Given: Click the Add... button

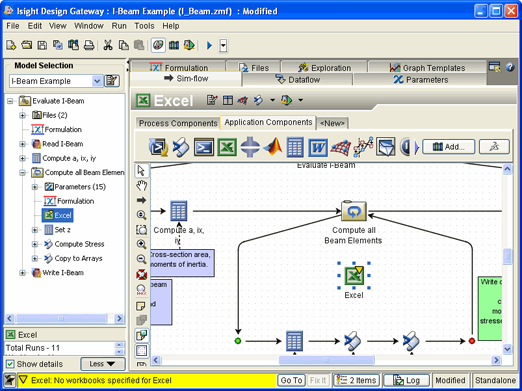Looking at the screenshot, I should (449, 147).
